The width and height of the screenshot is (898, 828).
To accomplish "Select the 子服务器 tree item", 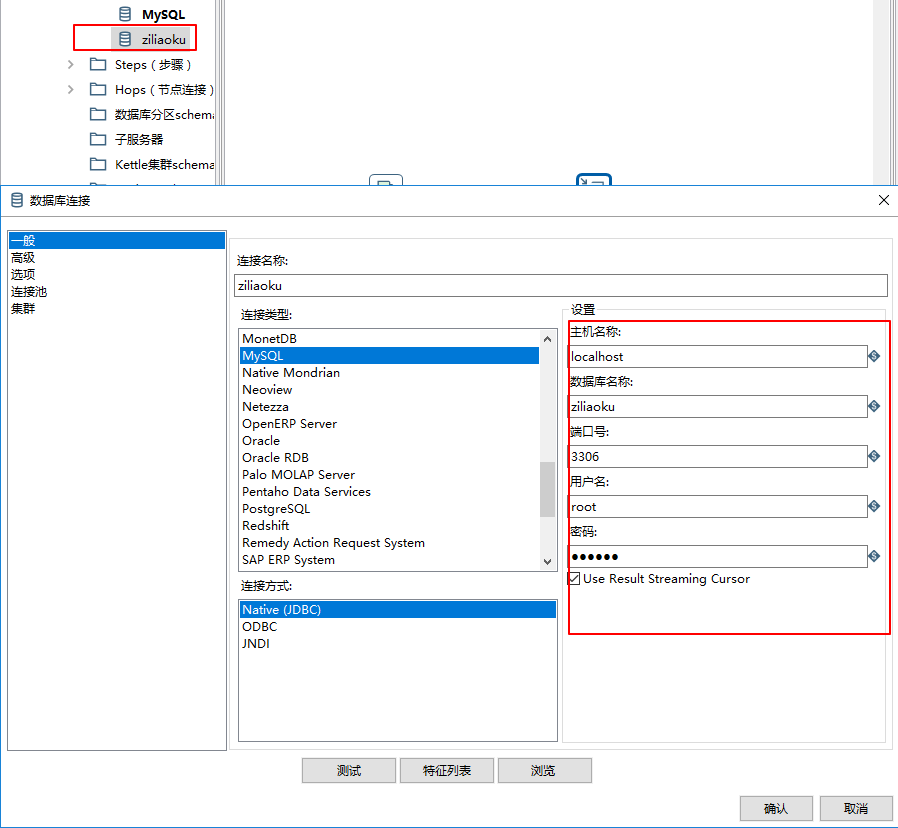I will pos(139,139).
